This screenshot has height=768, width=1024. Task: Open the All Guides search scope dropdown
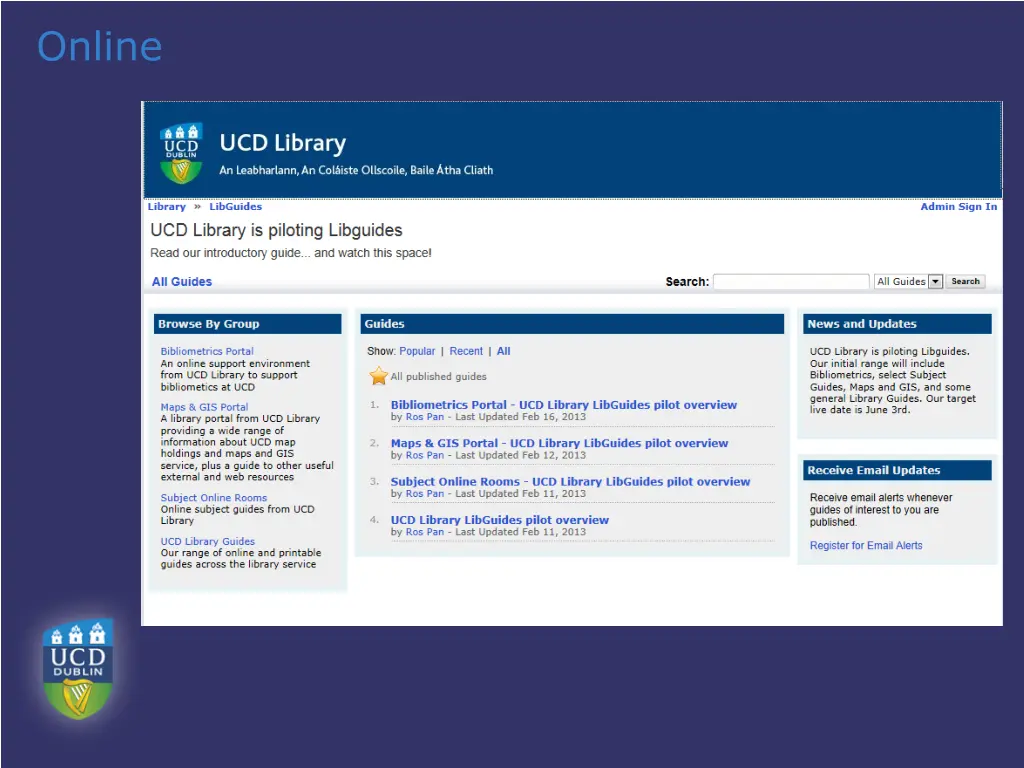[908, 281]
